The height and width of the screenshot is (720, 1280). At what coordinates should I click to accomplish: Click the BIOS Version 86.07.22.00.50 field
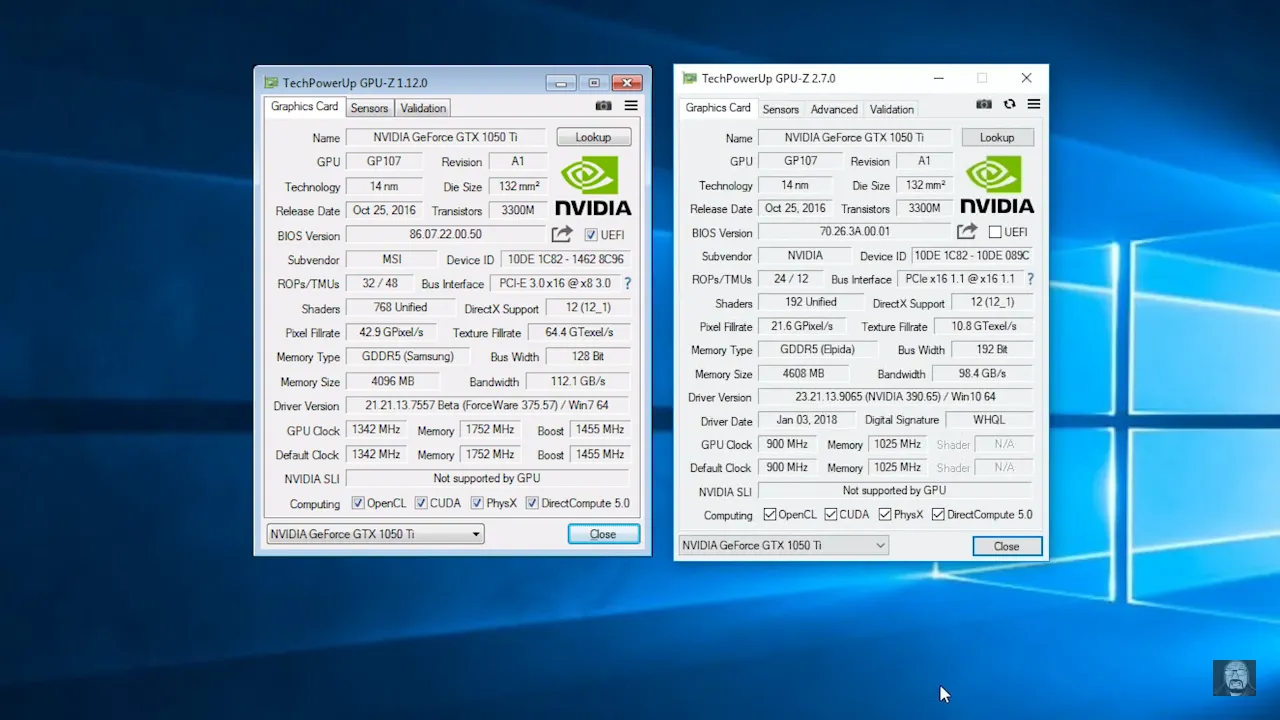coord(446,235)
